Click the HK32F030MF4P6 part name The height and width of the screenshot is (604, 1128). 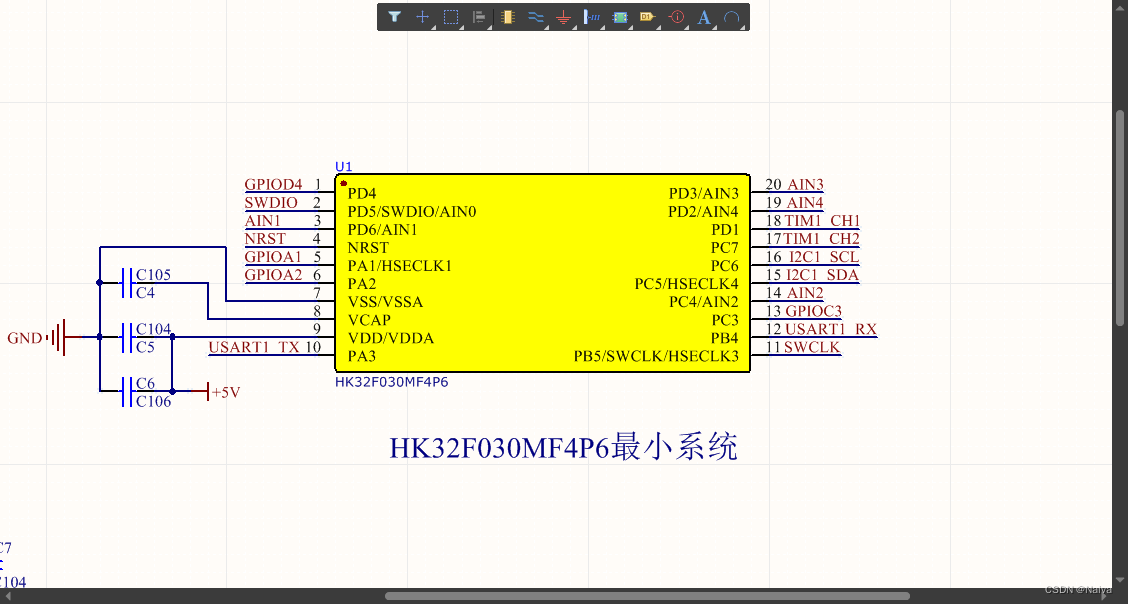(x=391, y=382)
